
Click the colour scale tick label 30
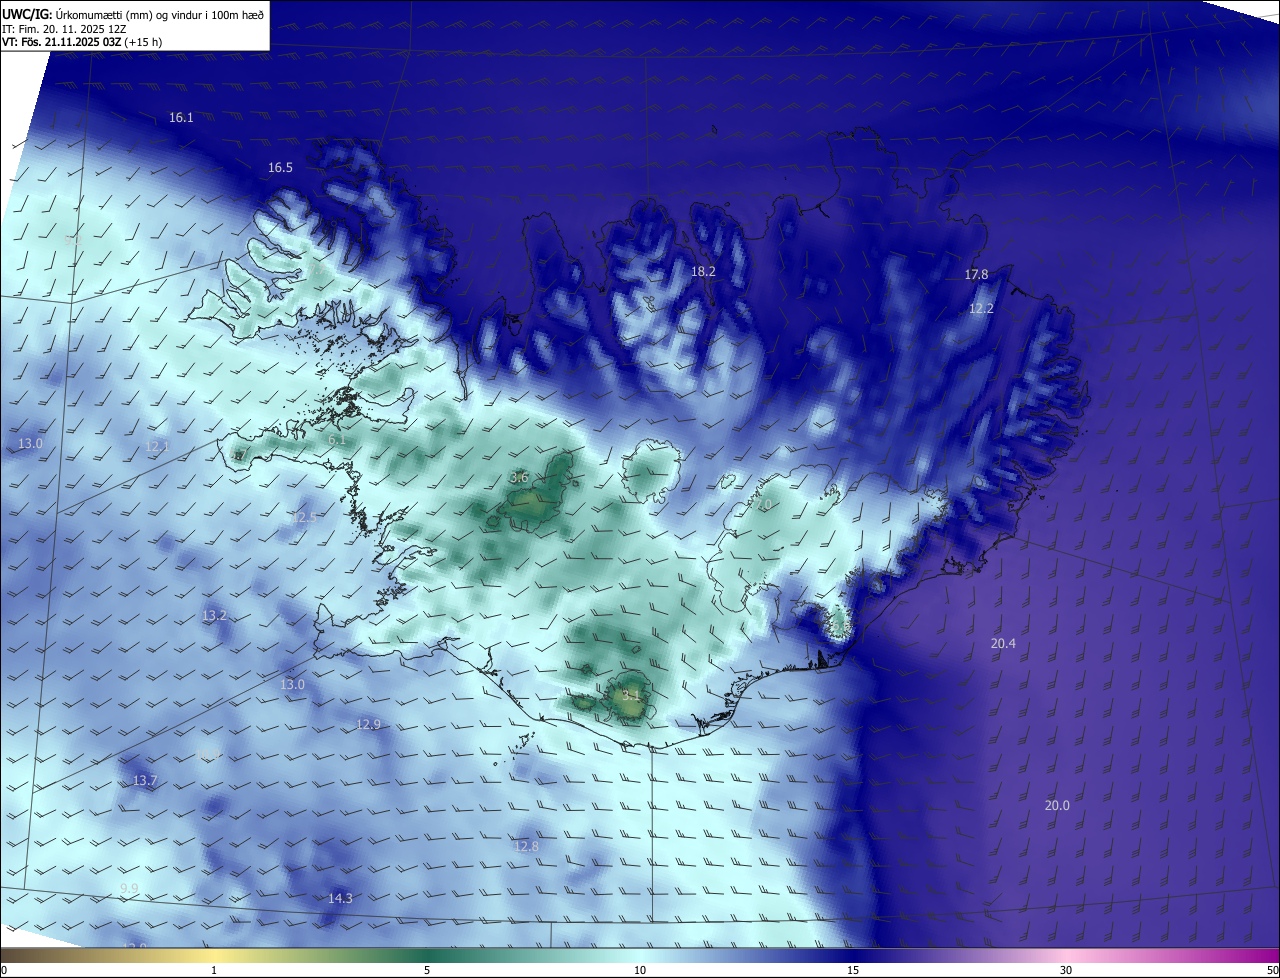coord(1066,970)
